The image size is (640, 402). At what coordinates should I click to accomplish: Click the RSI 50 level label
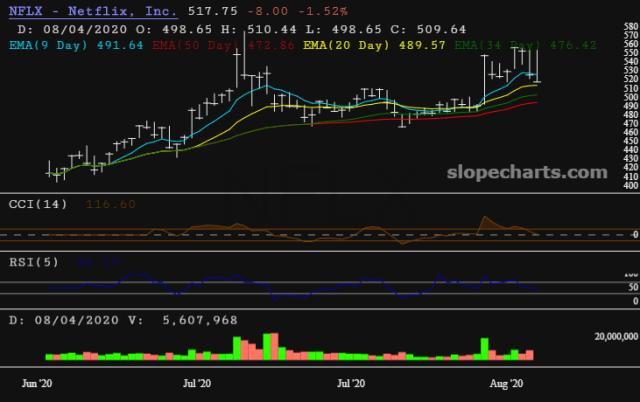[x=633, y=287]
